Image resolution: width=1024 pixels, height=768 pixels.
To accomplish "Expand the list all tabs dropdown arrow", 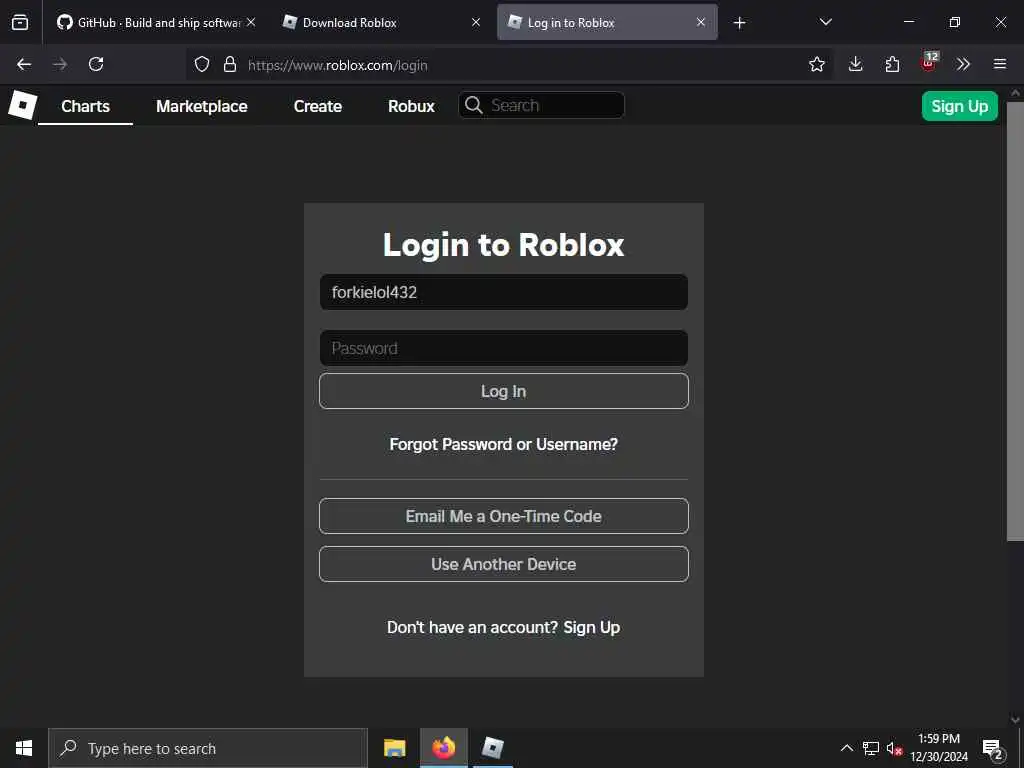I will coord(825,22).
